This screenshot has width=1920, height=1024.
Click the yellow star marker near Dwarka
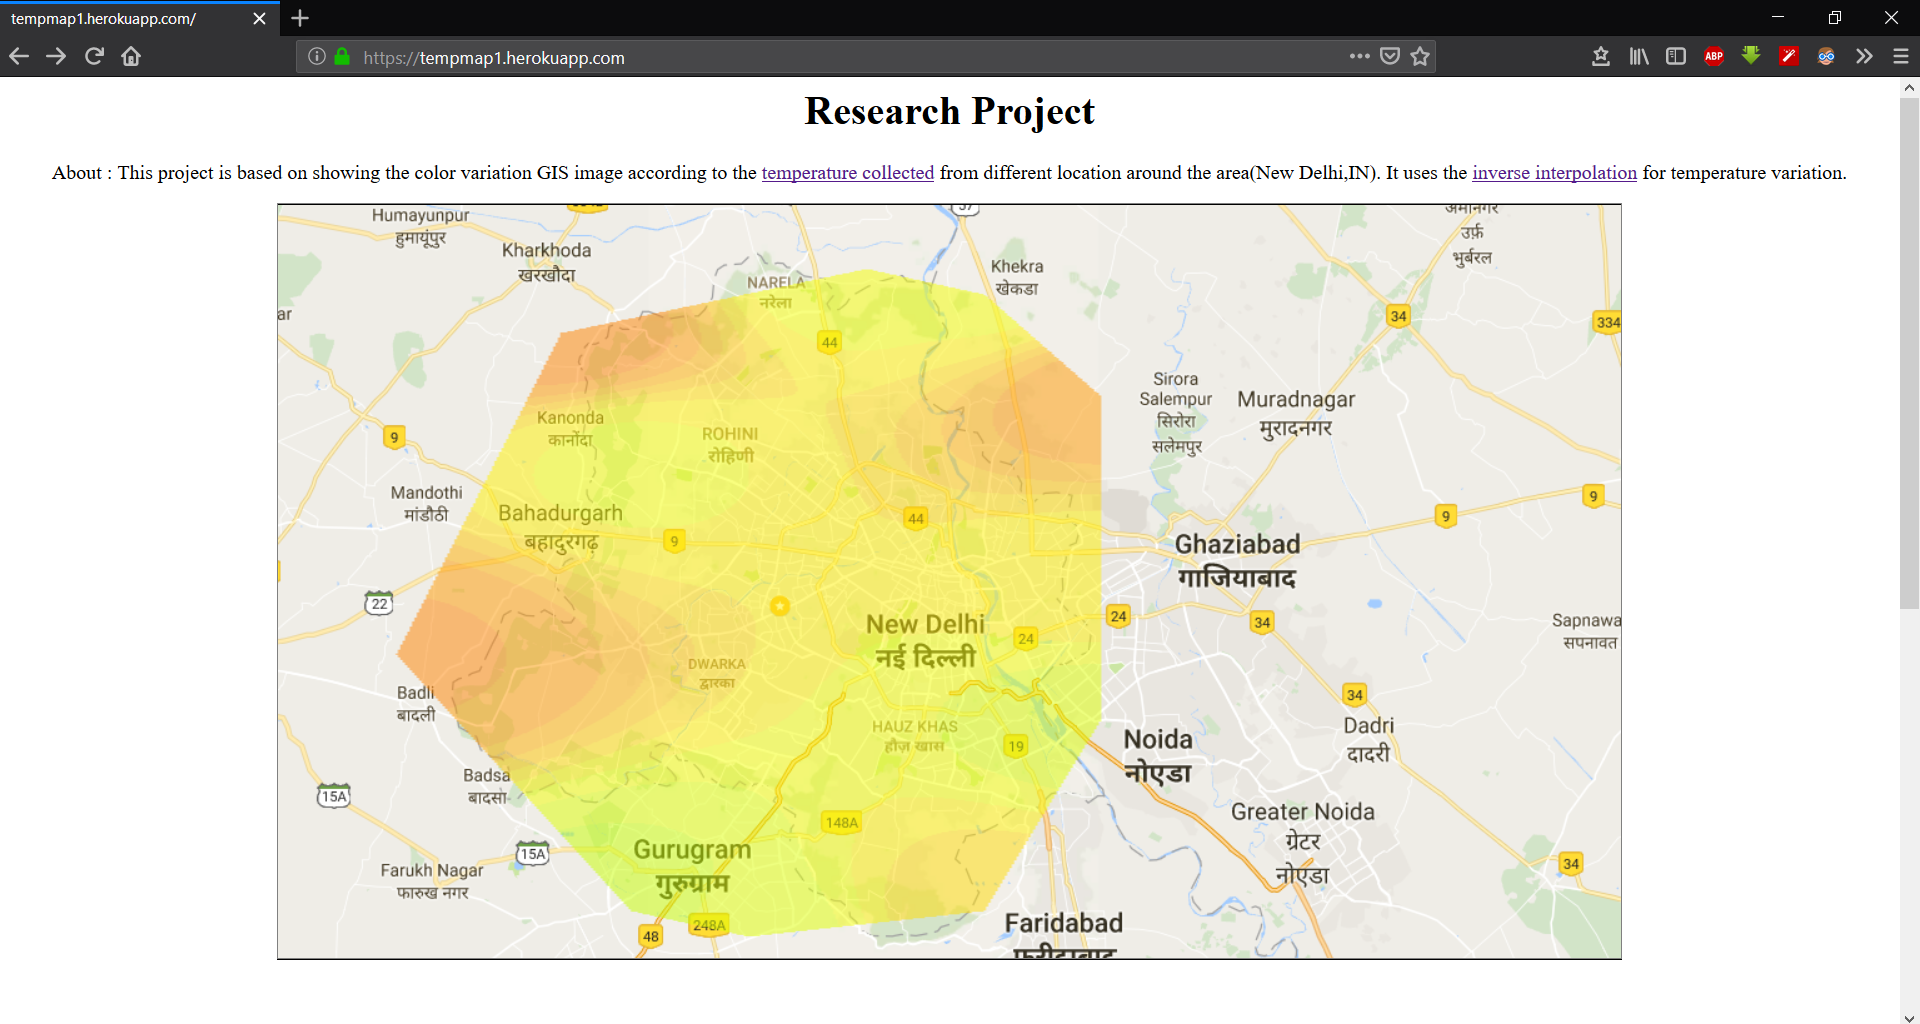click(x=780, y=606)
